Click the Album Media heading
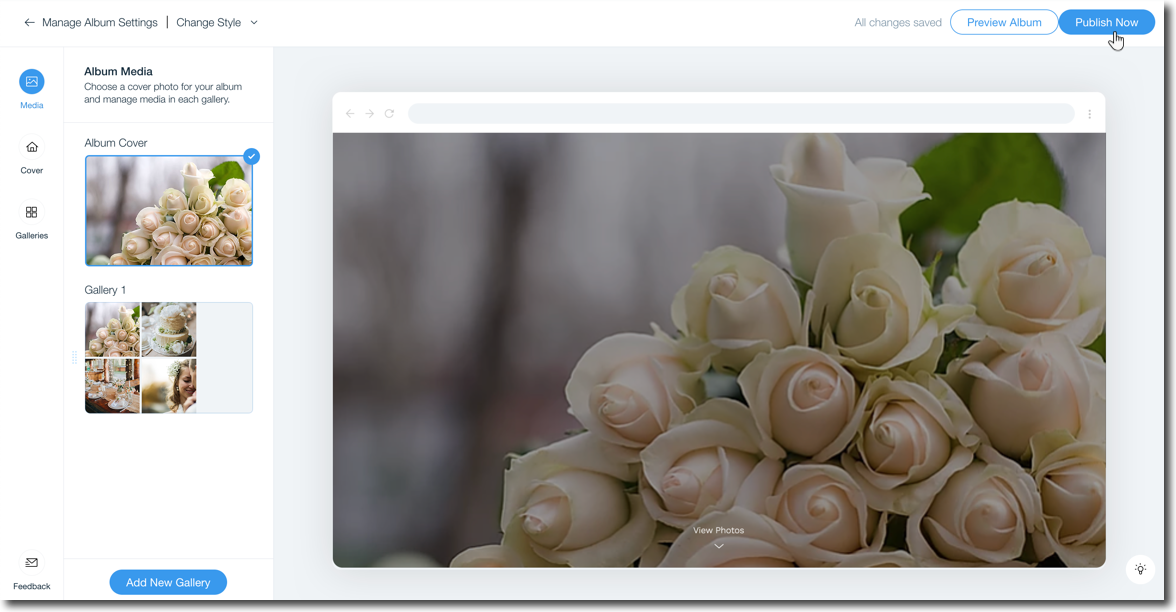The height and width of the screenshot is (612, 1176). (118, 71)
